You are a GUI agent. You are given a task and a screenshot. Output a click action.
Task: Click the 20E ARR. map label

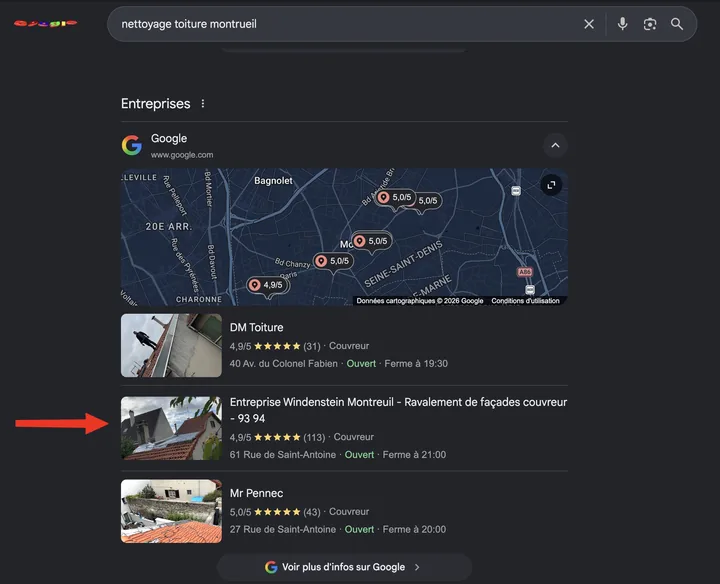169,227
